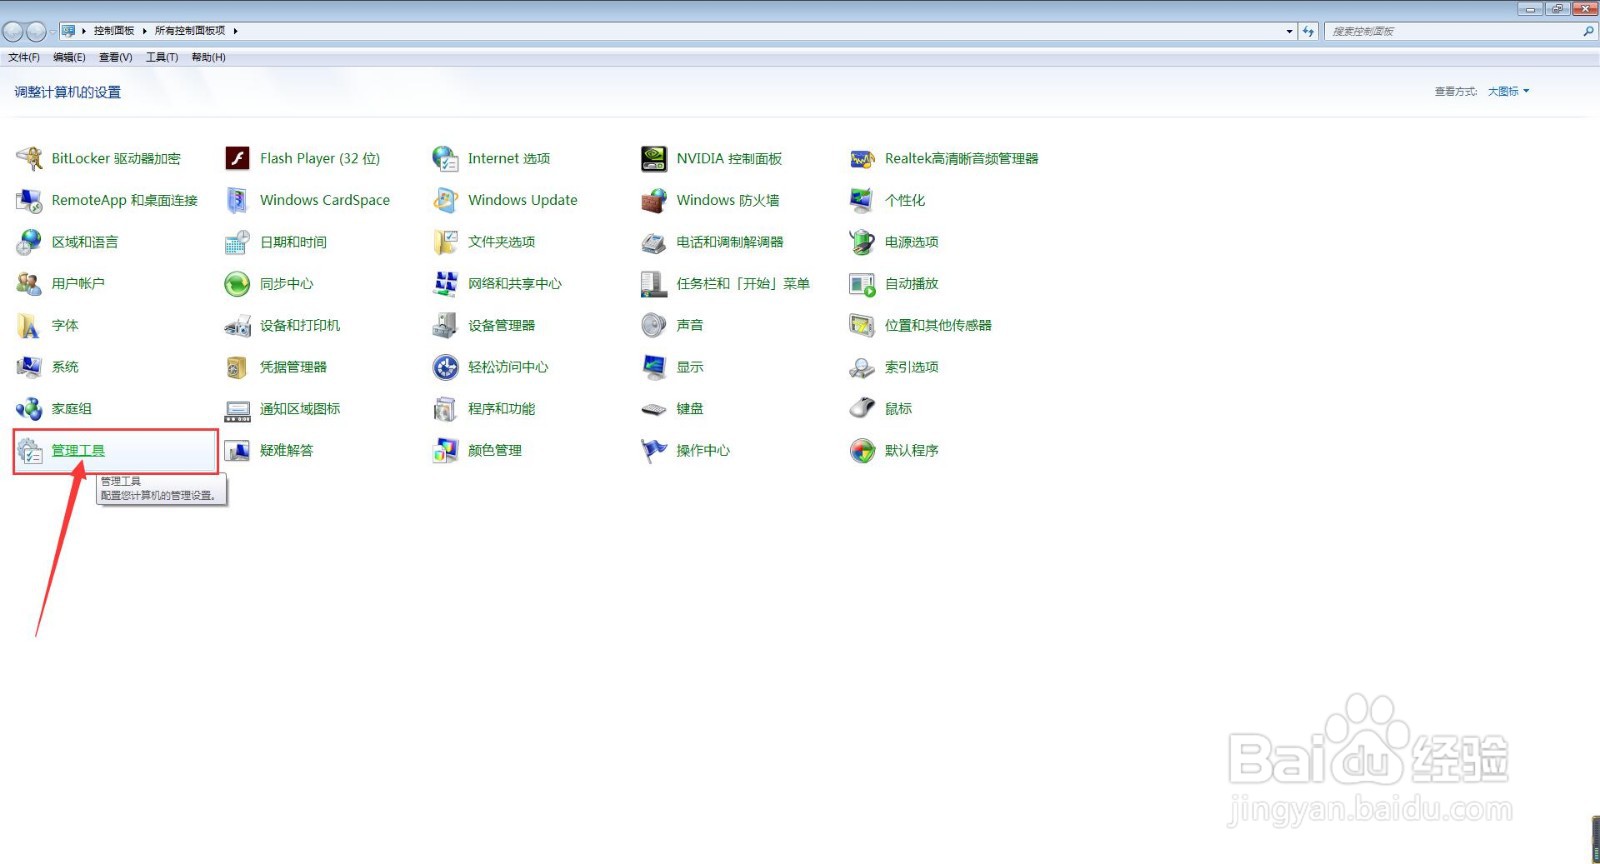Open the 自动播放 icon
1600x864 pixels.
862,284
